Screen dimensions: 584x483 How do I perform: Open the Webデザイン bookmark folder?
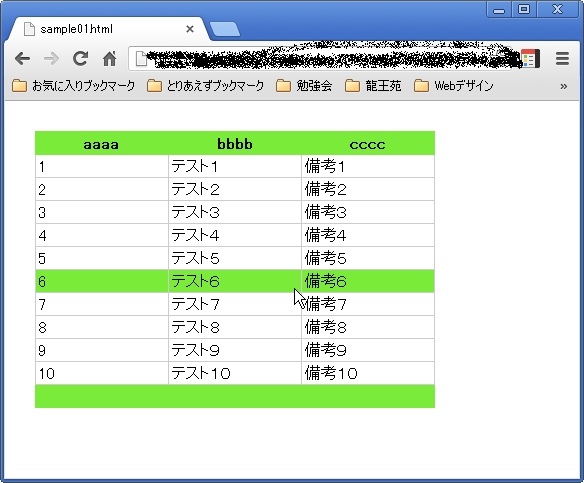point(454,86)
